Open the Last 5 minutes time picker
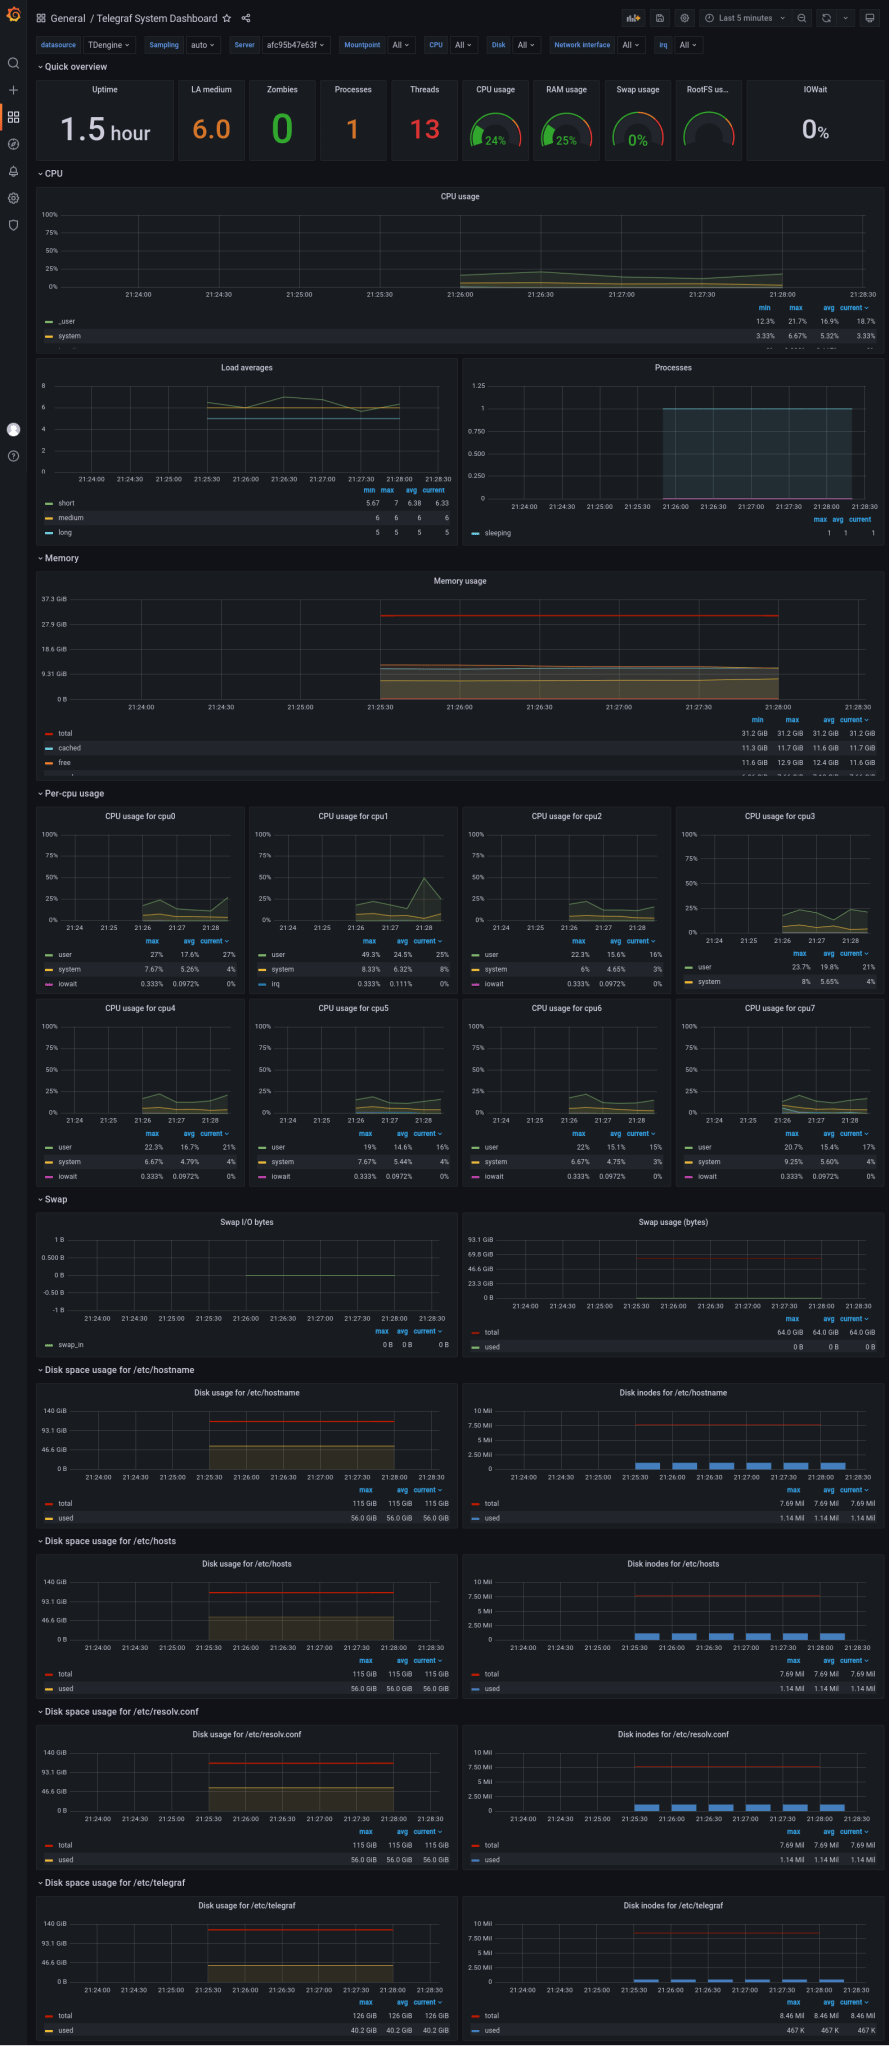Screen dimensions: 889x2048 (745, 18)
